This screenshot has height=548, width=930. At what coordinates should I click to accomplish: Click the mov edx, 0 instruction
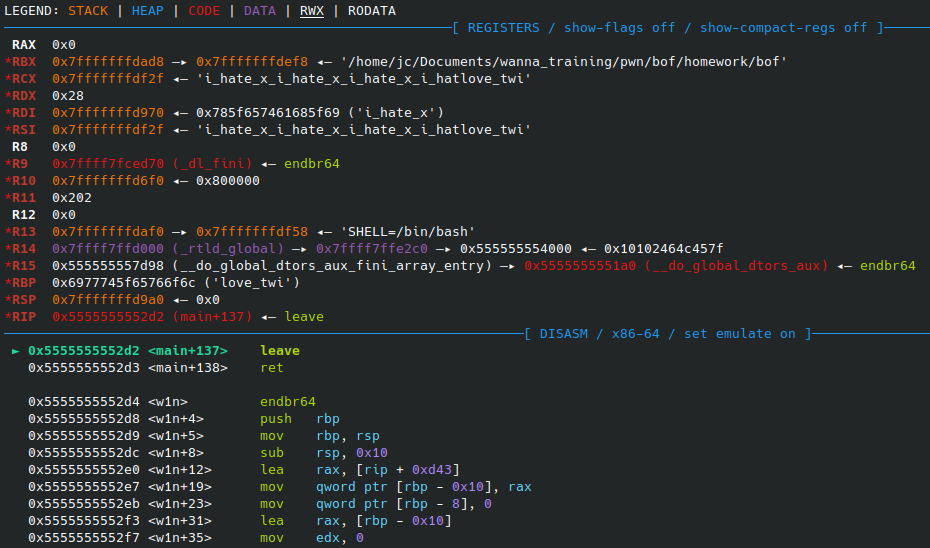(311, 538)
